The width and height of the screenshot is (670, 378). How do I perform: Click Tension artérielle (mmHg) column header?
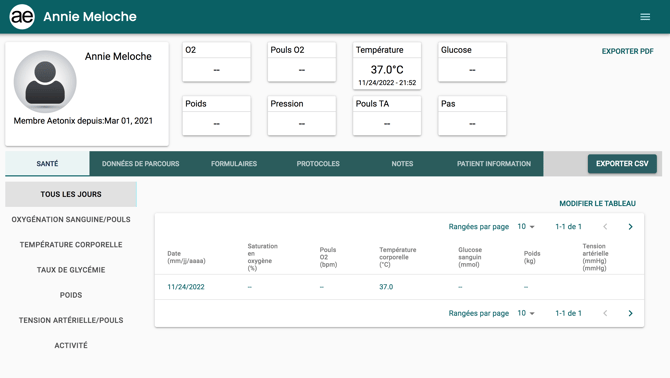point(595,257)
